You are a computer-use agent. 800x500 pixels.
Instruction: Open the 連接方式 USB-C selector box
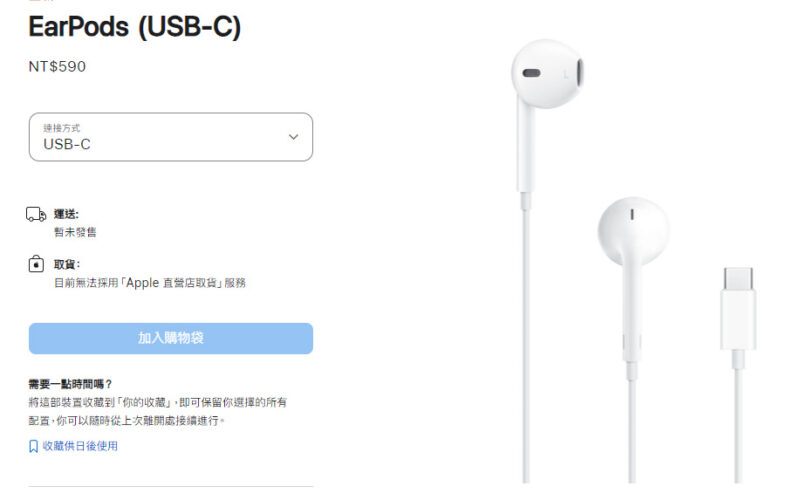click(x=171, y=137)
